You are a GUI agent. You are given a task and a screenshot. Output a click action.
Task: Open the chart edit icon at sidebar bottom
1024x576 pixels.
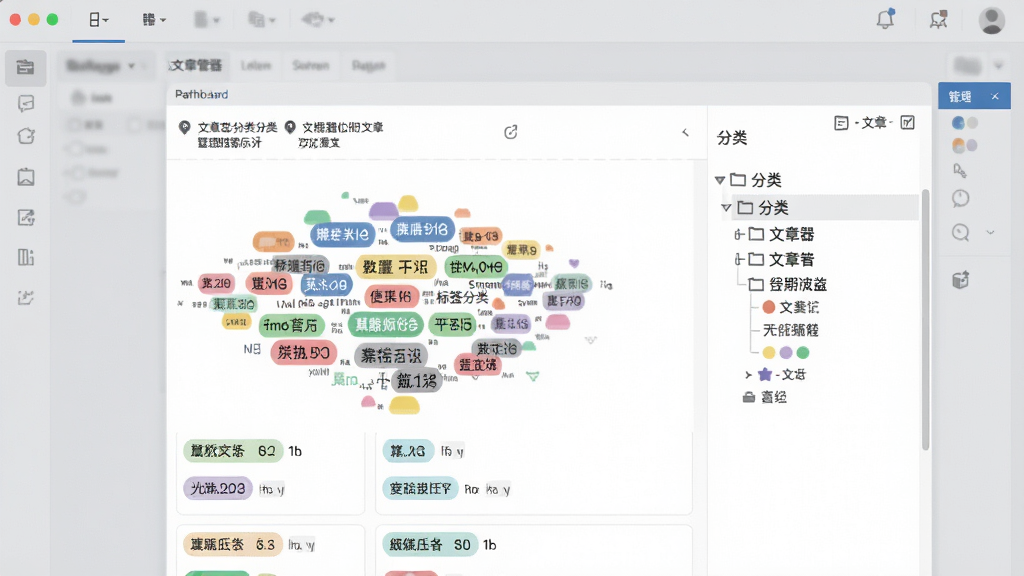[25, 298]
